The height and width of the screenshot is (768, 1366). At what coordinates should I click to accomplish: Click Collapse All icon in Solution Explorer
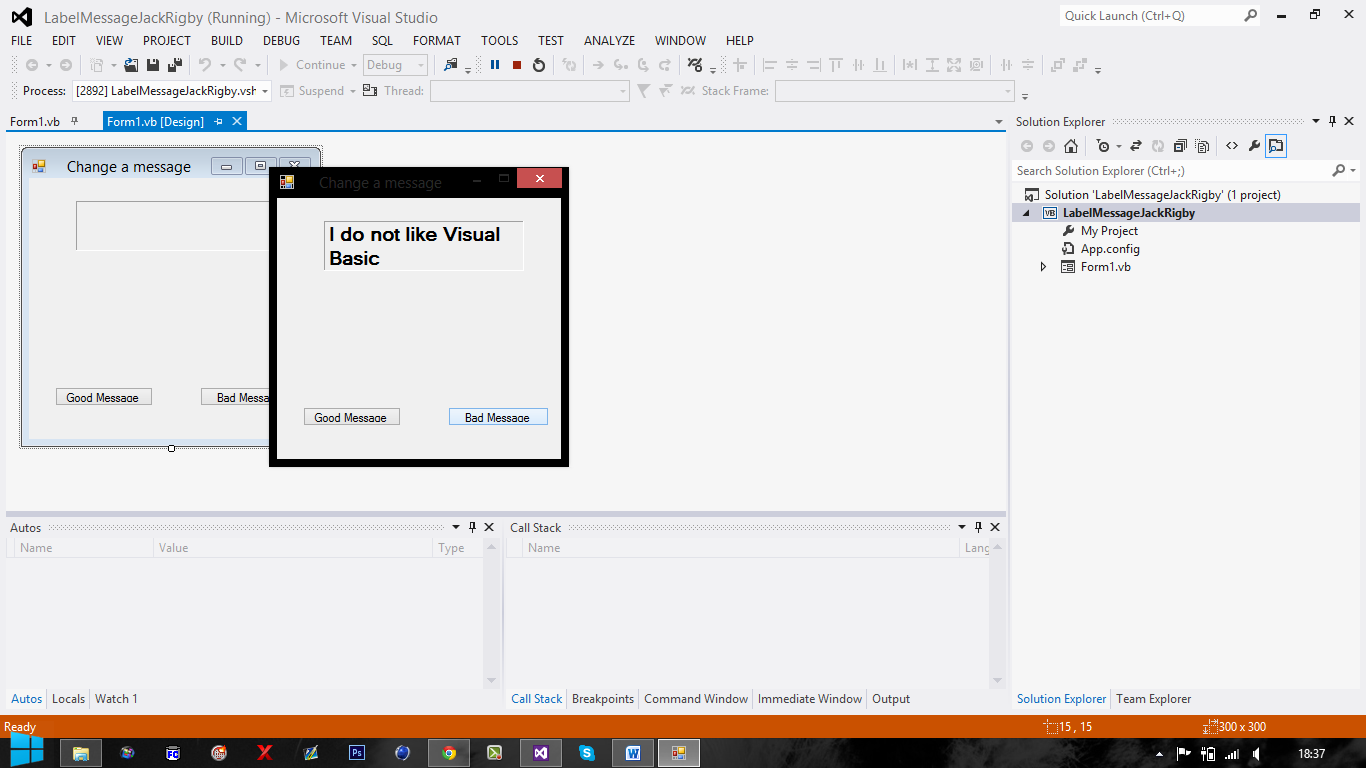coord(1180,146)
